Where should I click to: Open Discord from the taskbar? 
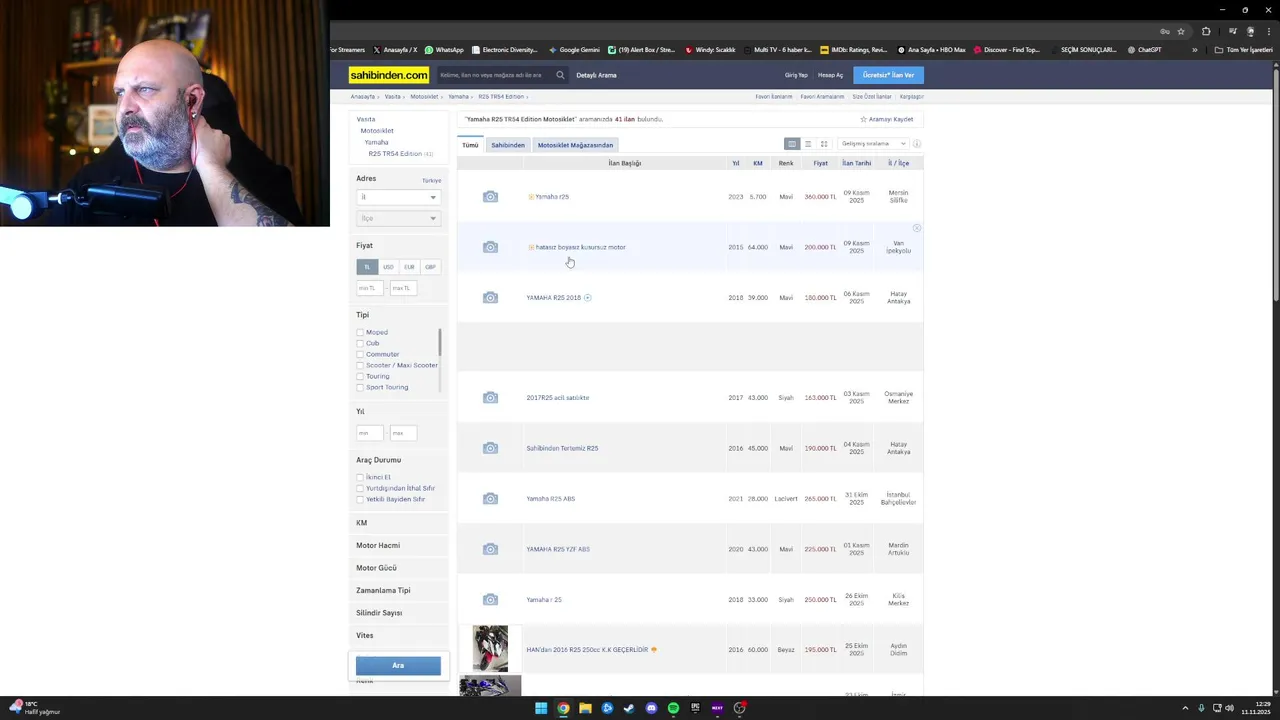[651, 708]
